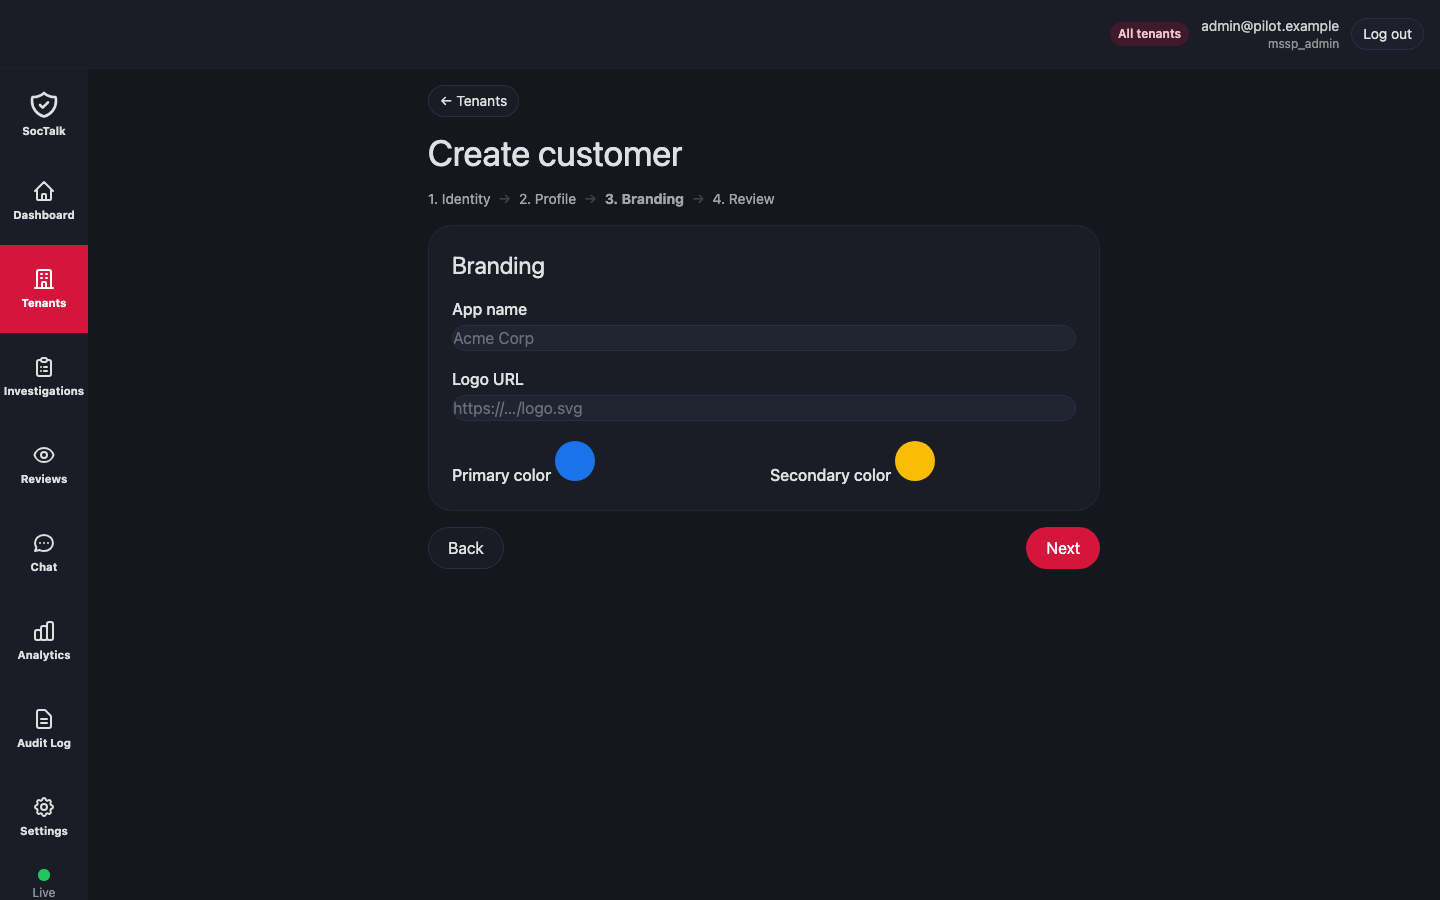This screenshot has height=900, width=1440.
Task: Go to Dashboard in the sidebar
Action: click(x=44, y=201)
